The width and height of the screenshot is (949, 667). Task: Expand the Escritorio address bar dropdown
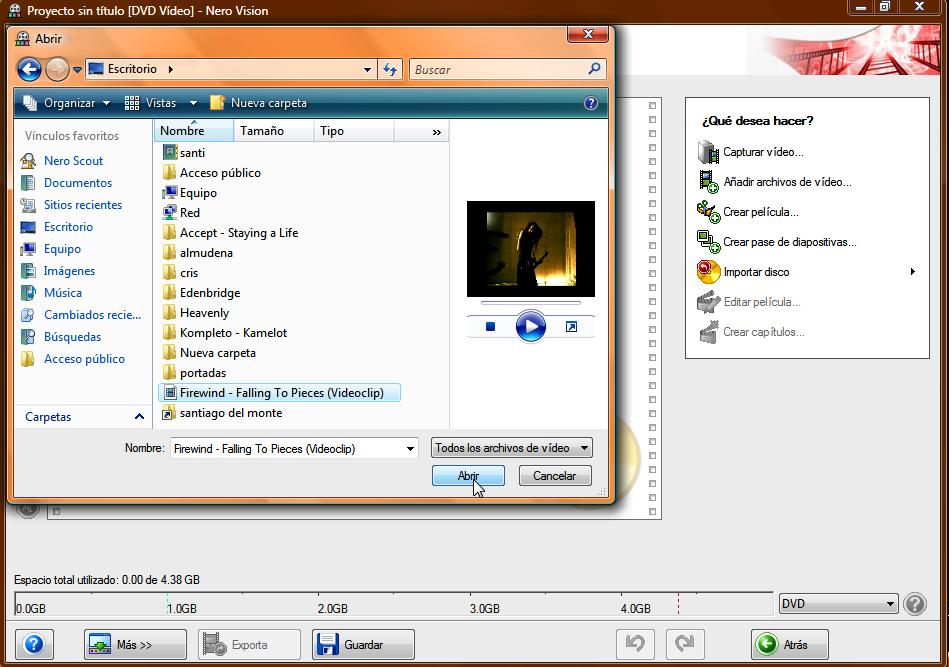[x=367, y=70]
